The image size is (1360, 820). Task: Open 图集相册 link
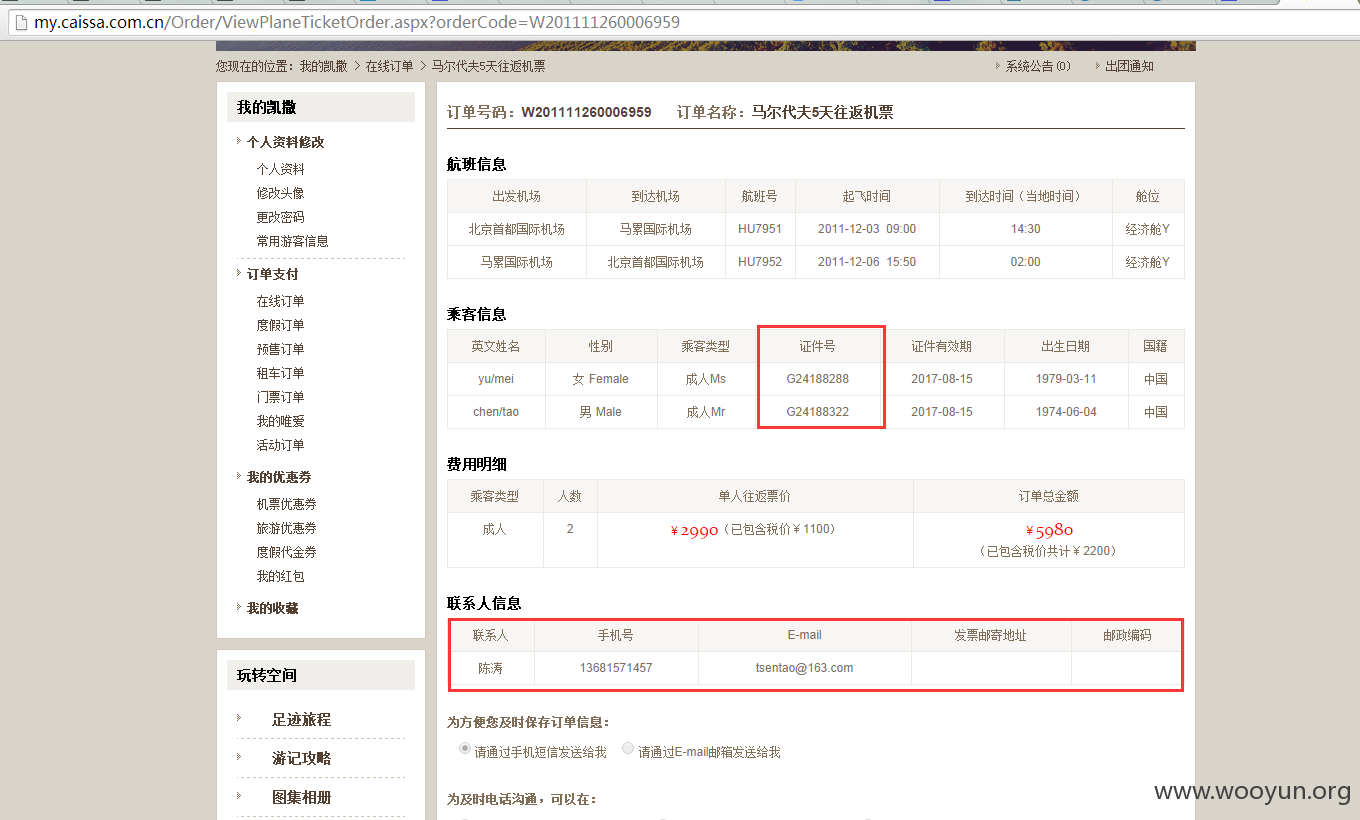[301, 797]
